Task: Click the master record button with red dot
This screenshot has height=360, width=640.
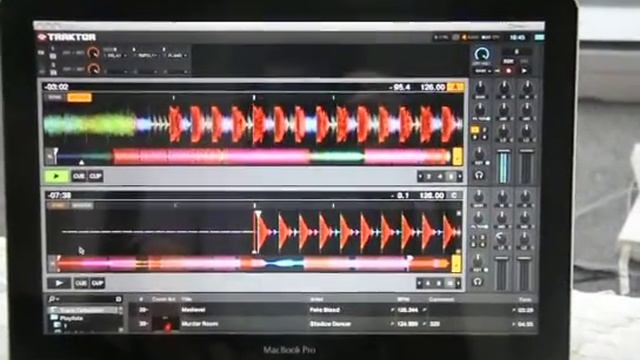Action: (509, 70)
